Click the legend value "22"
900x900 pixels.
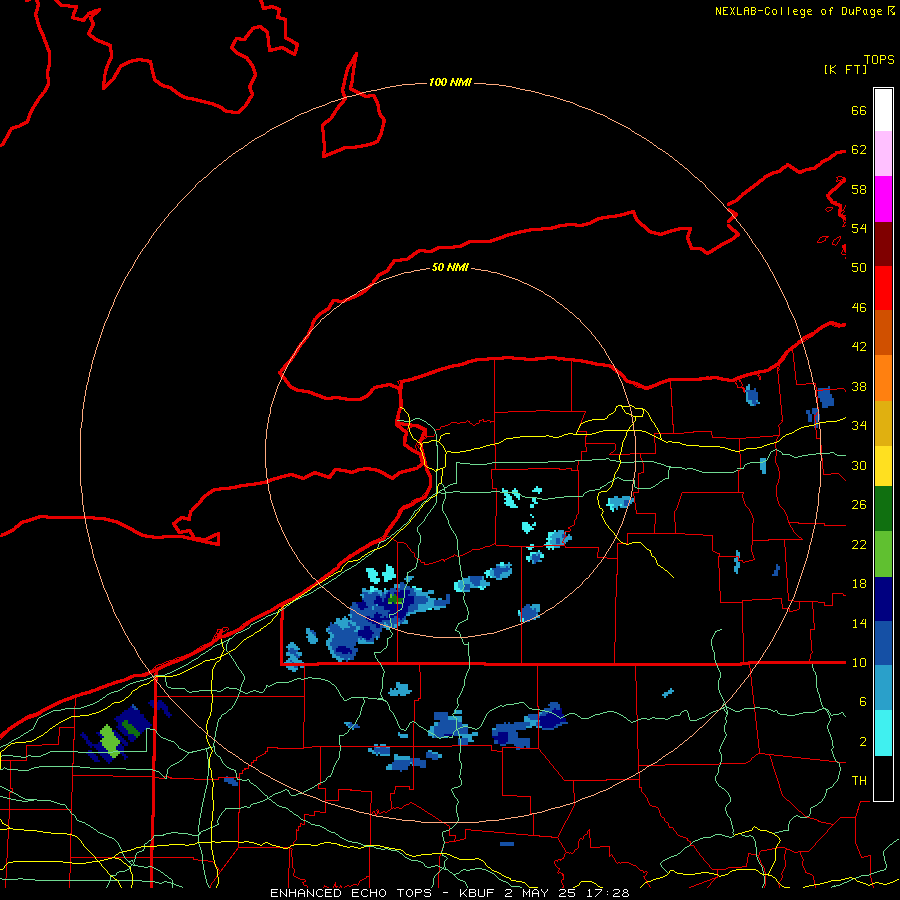(x=859, y=544)
